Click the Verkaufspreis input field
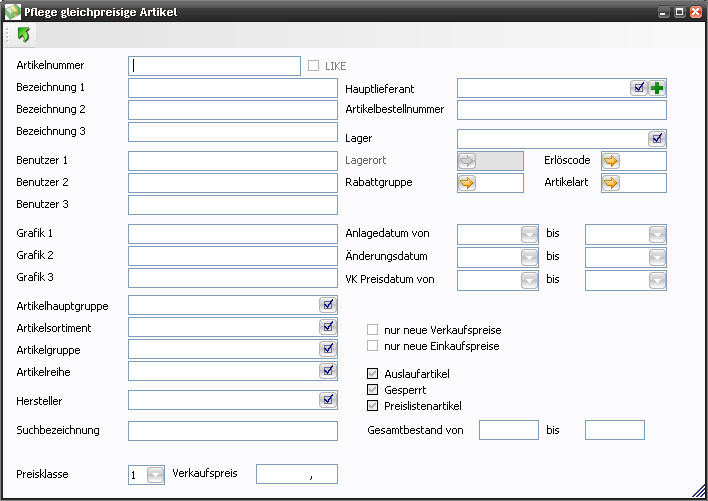 pos(296,474)
